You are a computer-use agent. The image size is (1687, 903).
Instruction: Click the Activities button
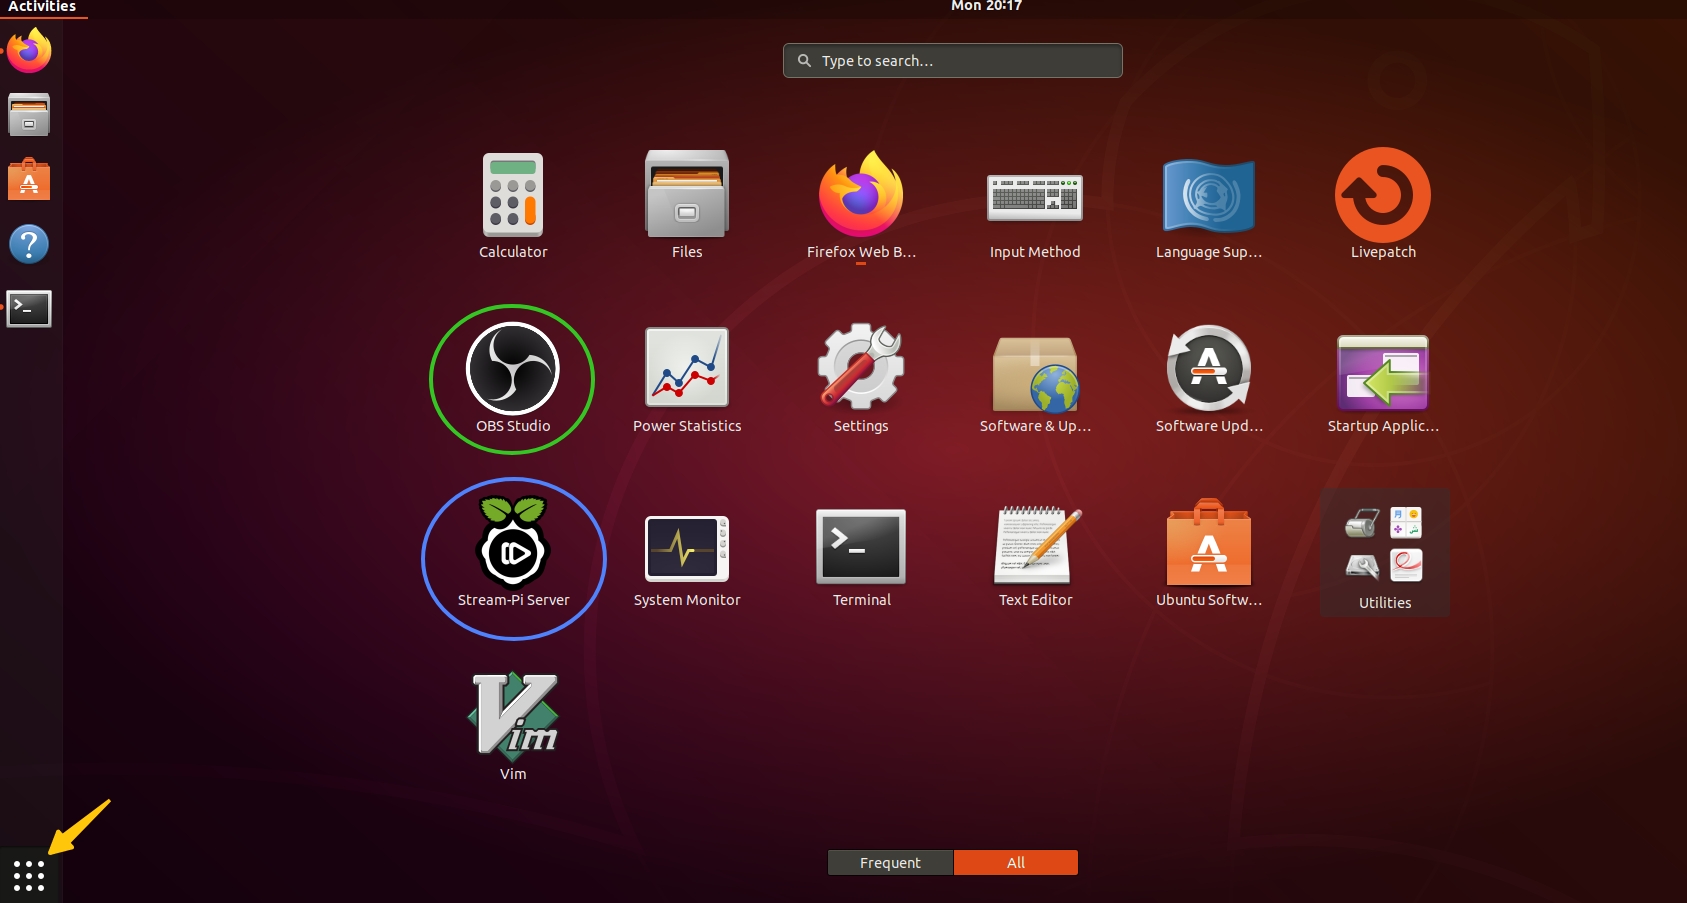(x=42, y=7)
